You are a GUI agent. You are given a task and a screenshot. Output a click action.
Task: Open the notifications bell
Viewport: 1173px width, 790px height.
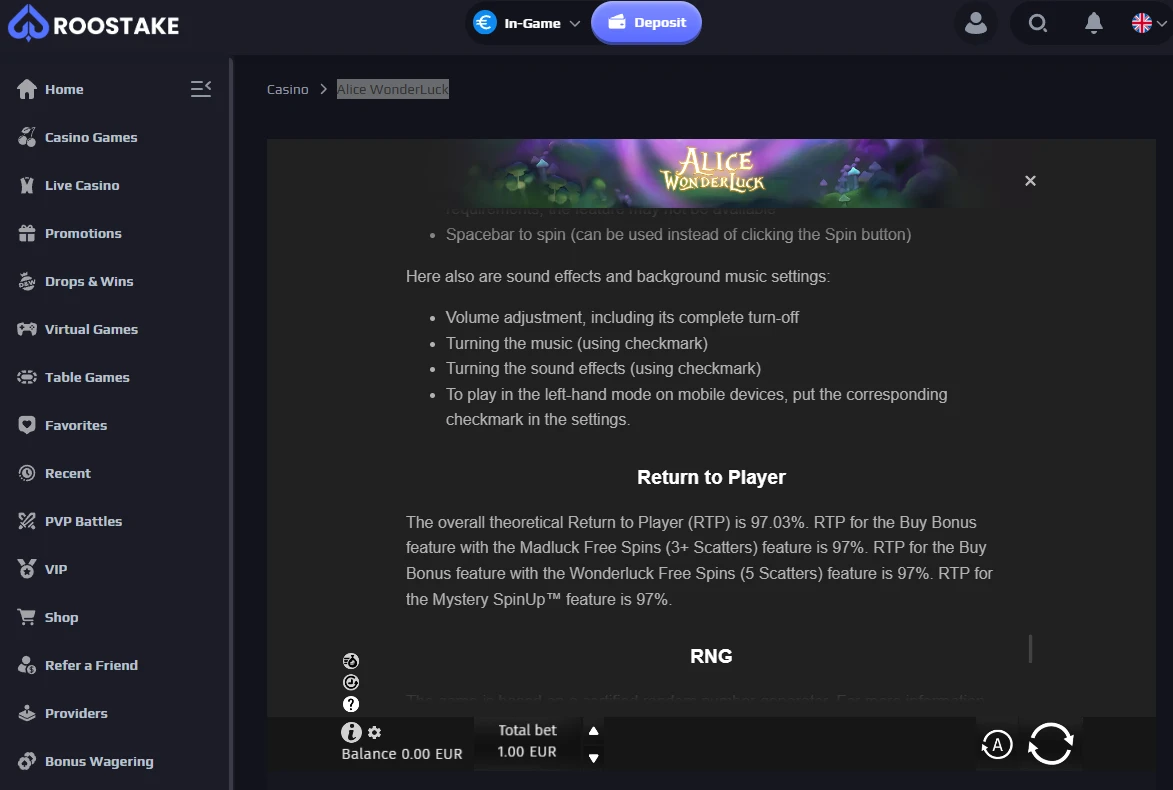(x=1094, y=23)
